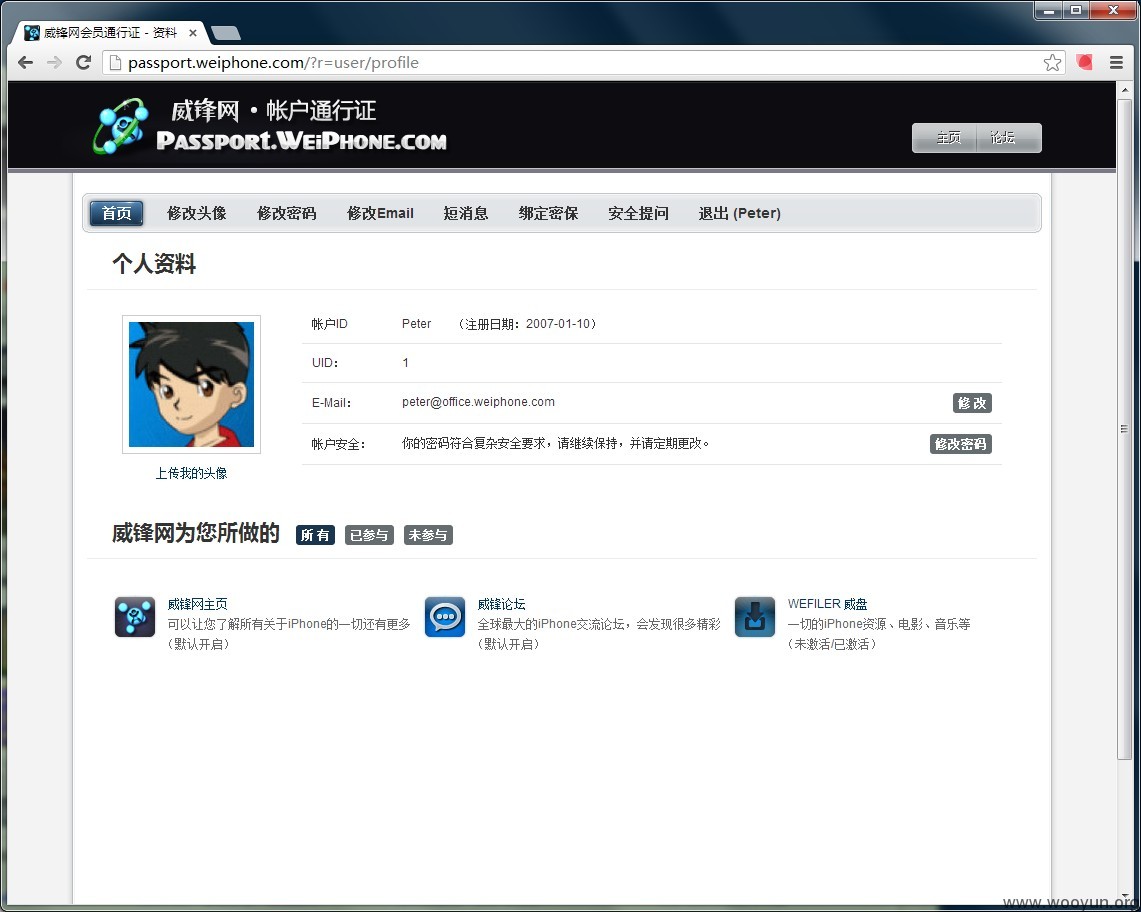Screen dimensions: 1141x912
Task: Open the 威锋论坛 chat bubble icon
Action: pyautogui.click(x=445, y=616)
